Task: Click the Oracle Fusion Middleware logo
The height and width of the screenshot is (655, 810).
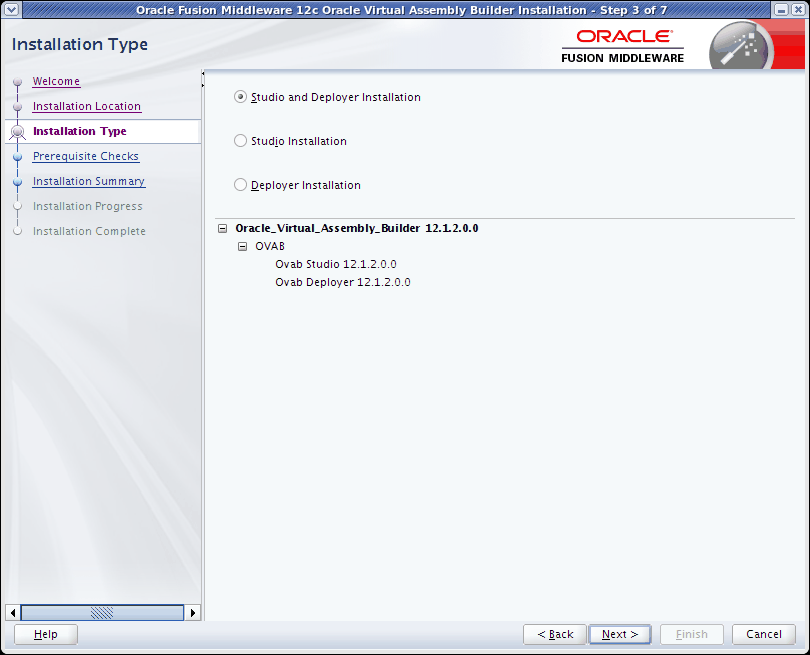Action: coord(622,46)
